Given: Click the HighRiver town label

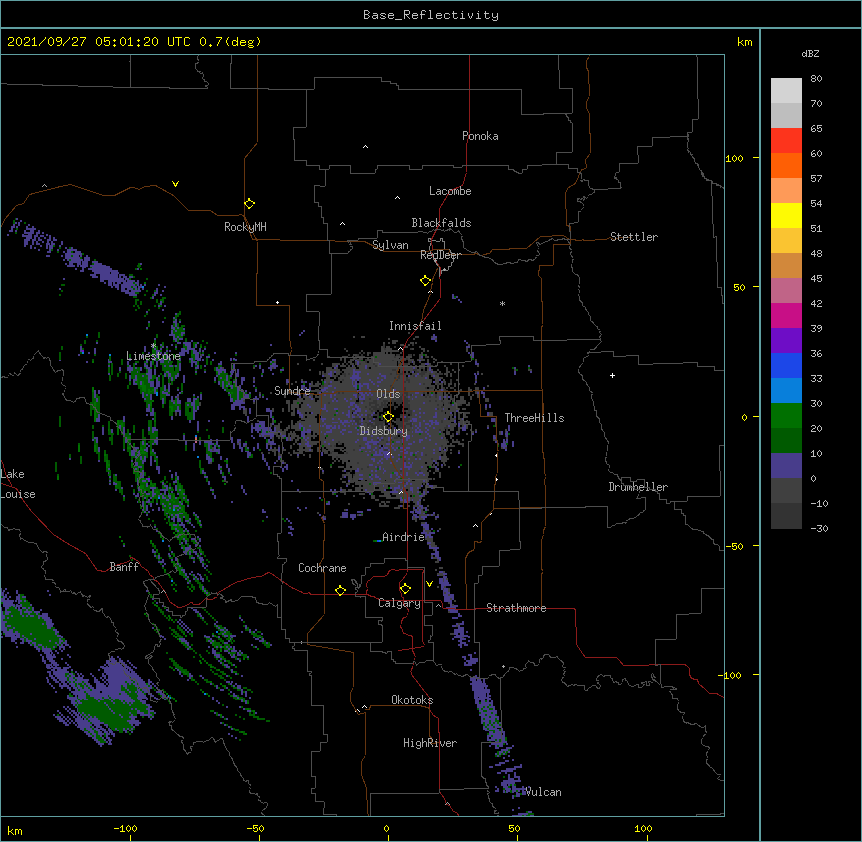Looking at the screenshot, I should click(430, 743).
